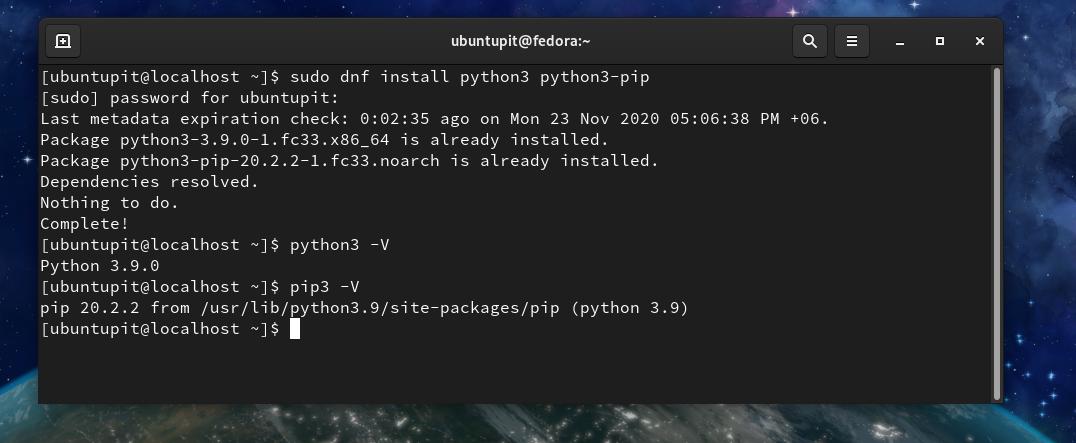Click the python3 -V command text
Image resolution: width=1076 pixels, height=443 pixels.
pos(339,245)
